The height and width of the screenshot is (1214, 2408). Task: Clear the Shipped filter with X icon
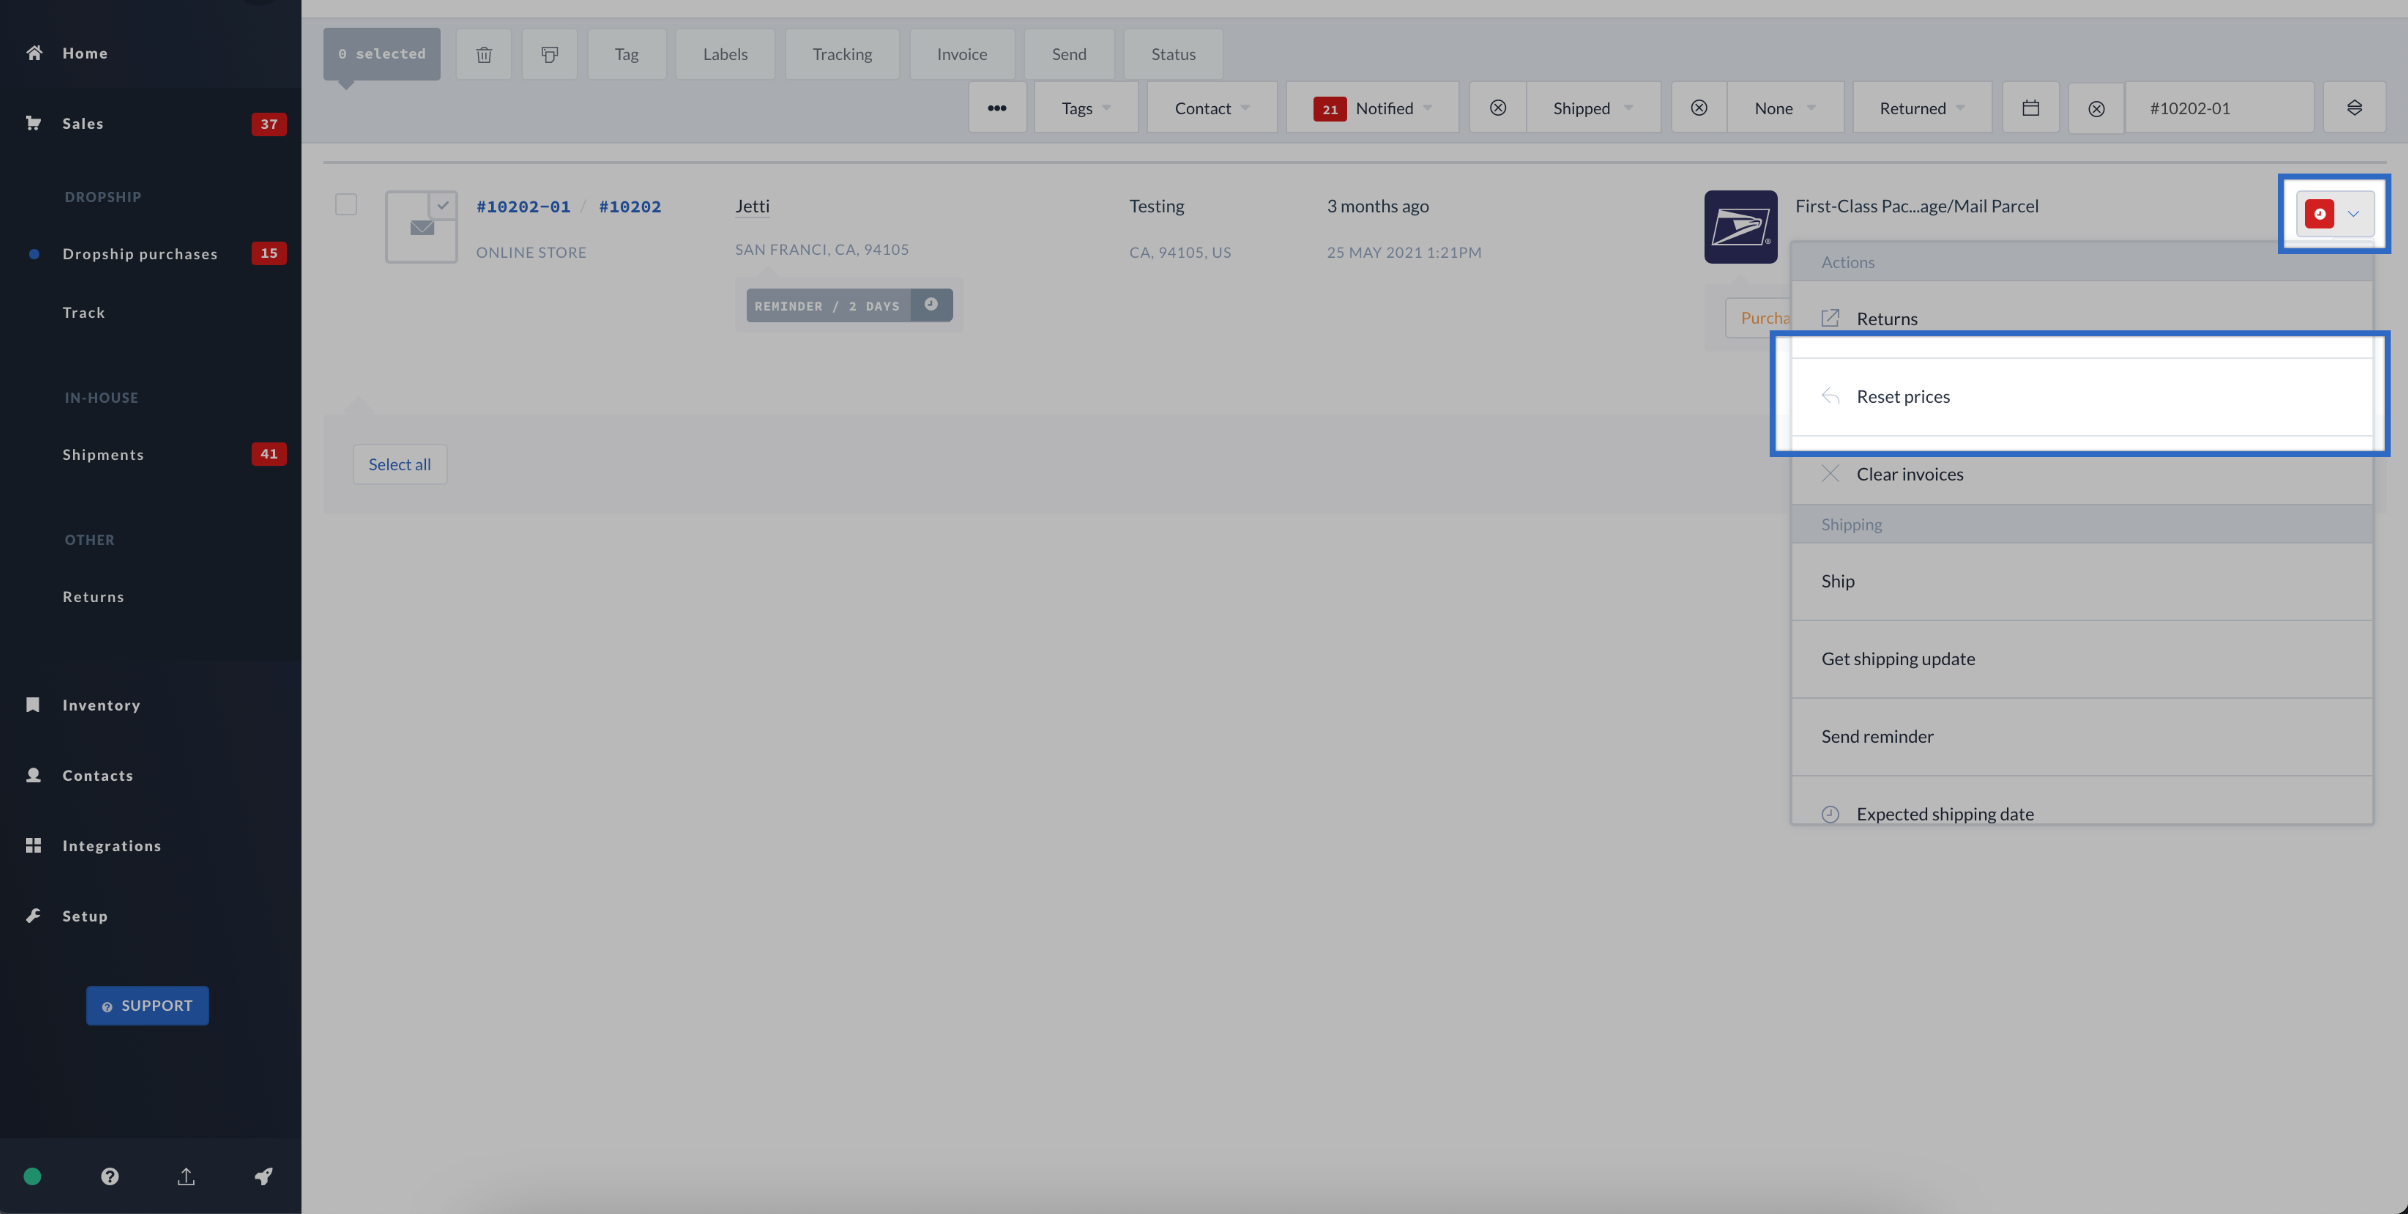[1698, 108]
